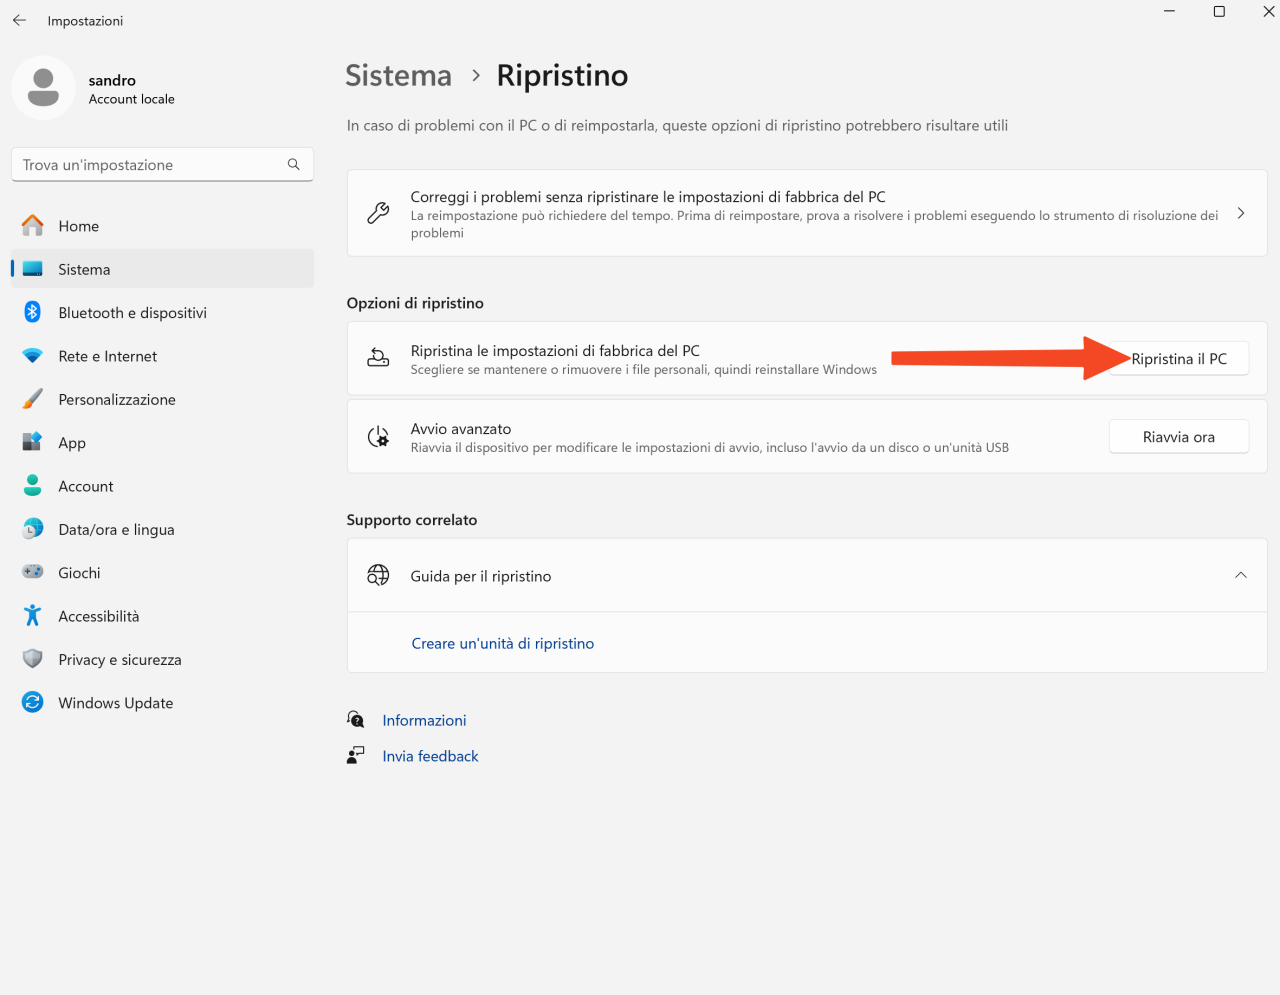Click the Invia feedback person icon

point(355,755)
